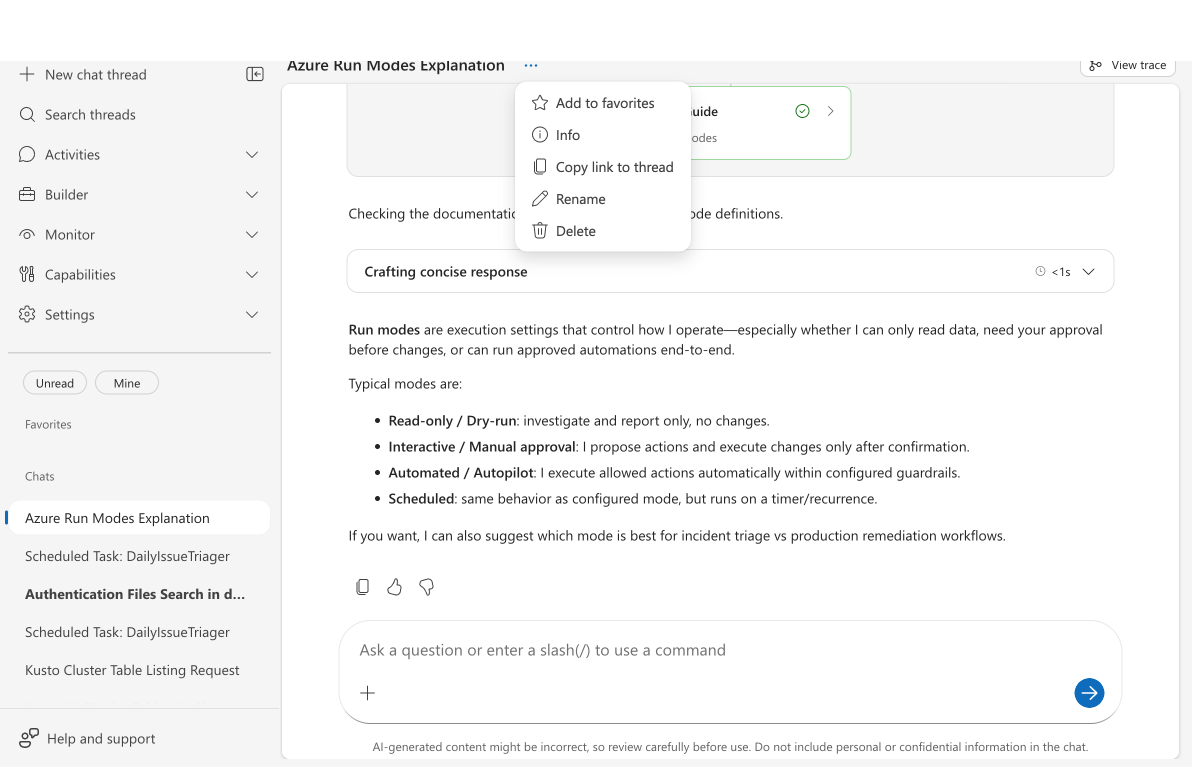1192x767 pixels.
Task: Open Help and support
Action: (x=87, y=738)
